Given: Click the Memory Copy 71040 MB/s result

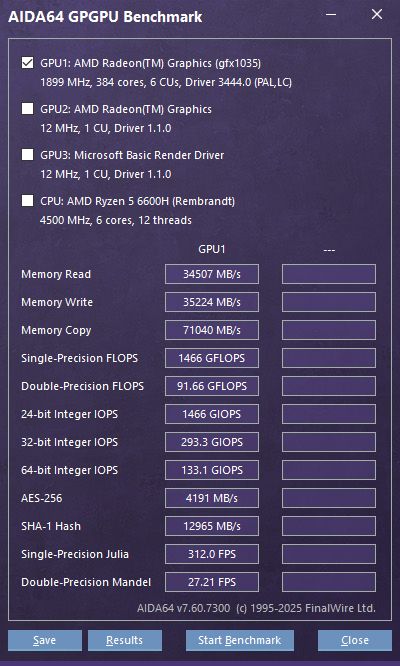Looking at the screenshot, I should (x=212, y=330).
